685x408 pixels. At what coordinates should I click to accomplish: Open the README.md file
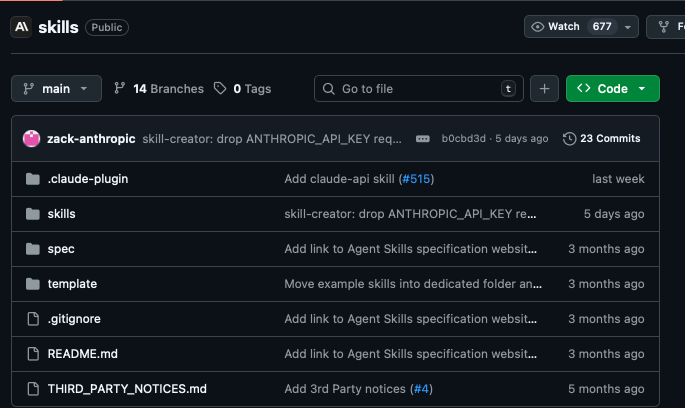pyautogui.click(x=83, y=353)
